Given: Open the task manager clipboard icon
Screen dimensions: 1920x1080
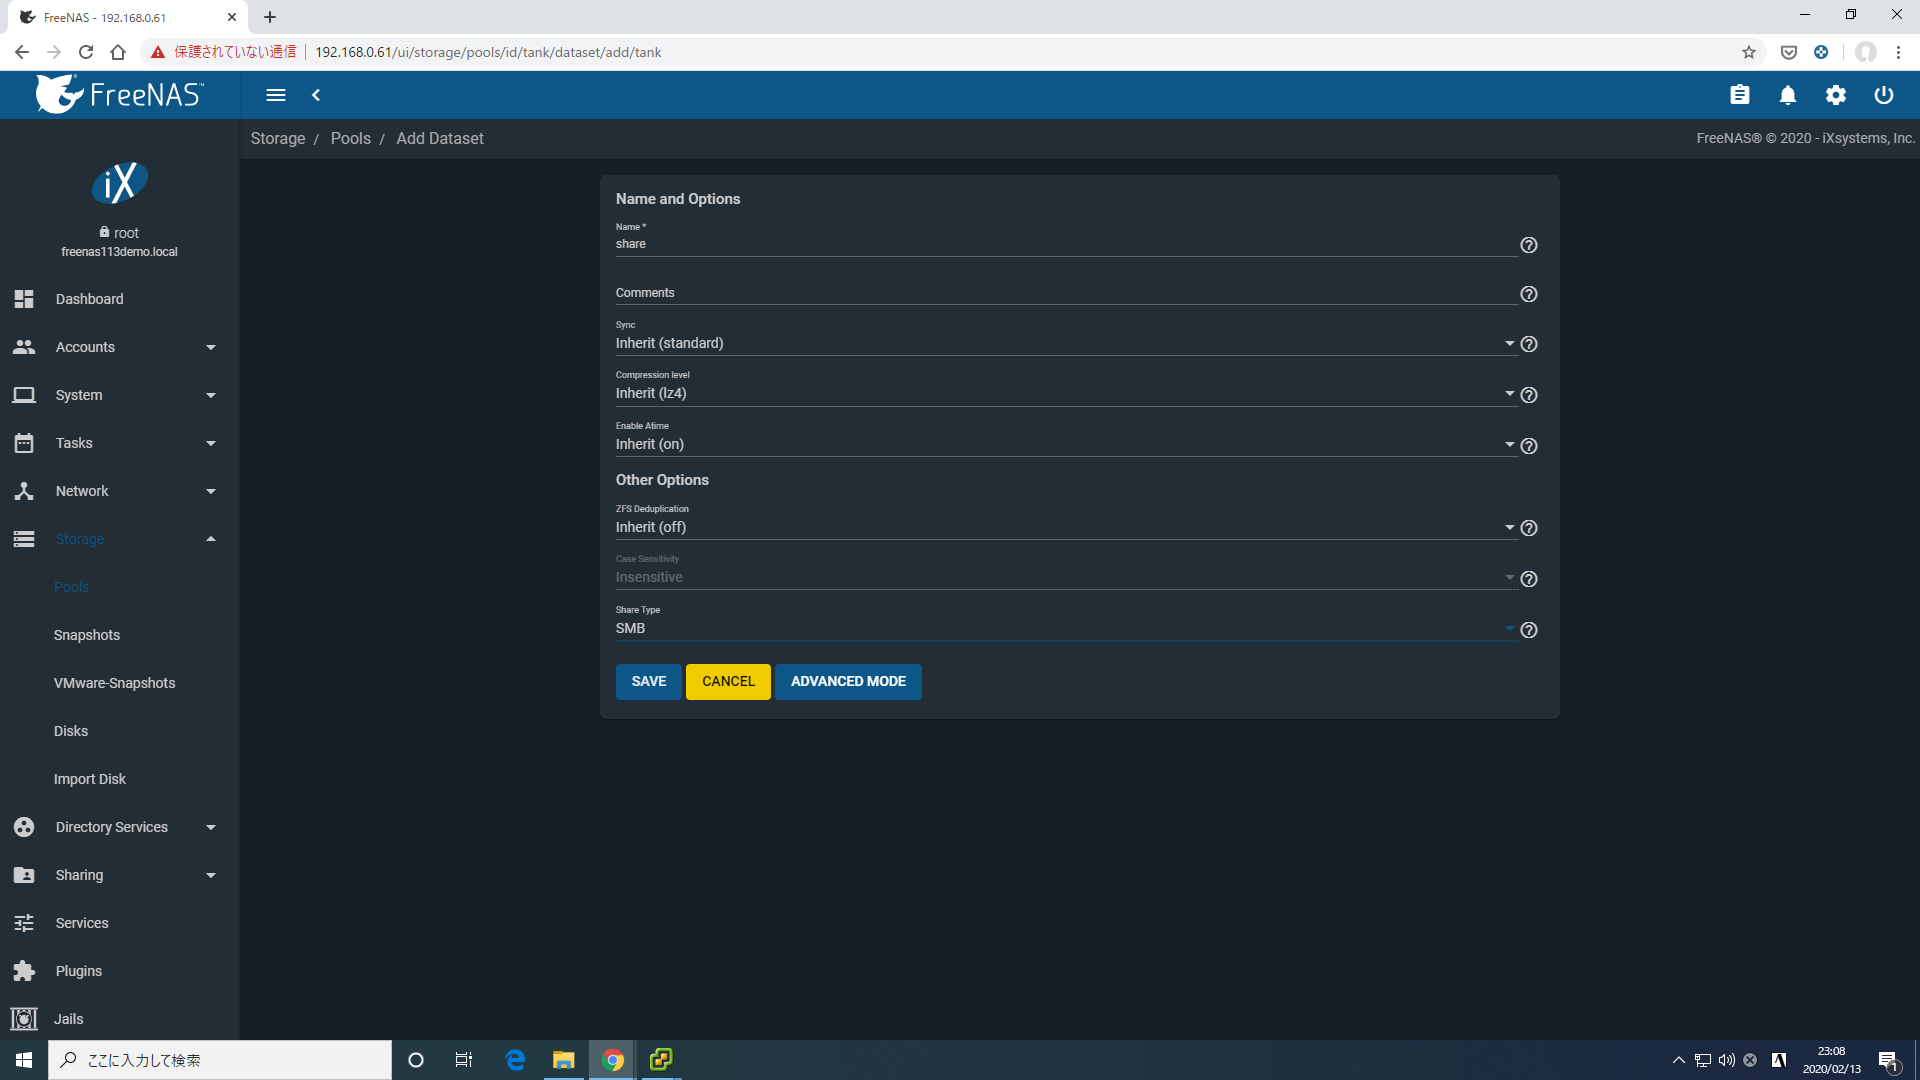Looking at the screenshot, I should pos(1740,95).
